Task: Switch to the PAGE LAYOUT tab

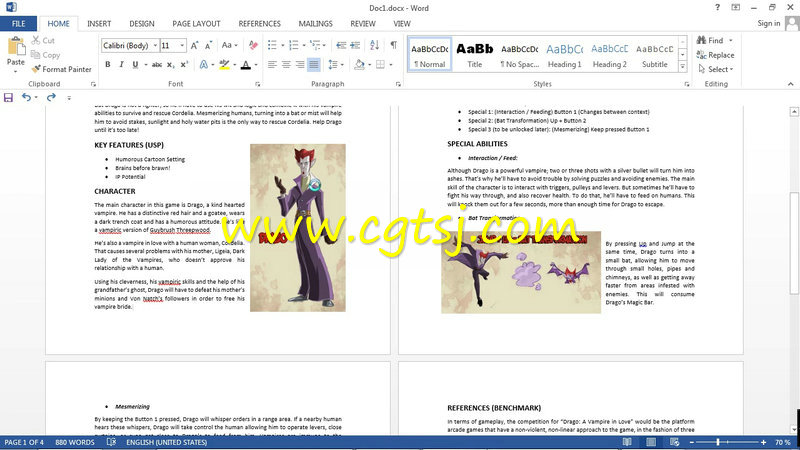Action: (x=196, y=23)
